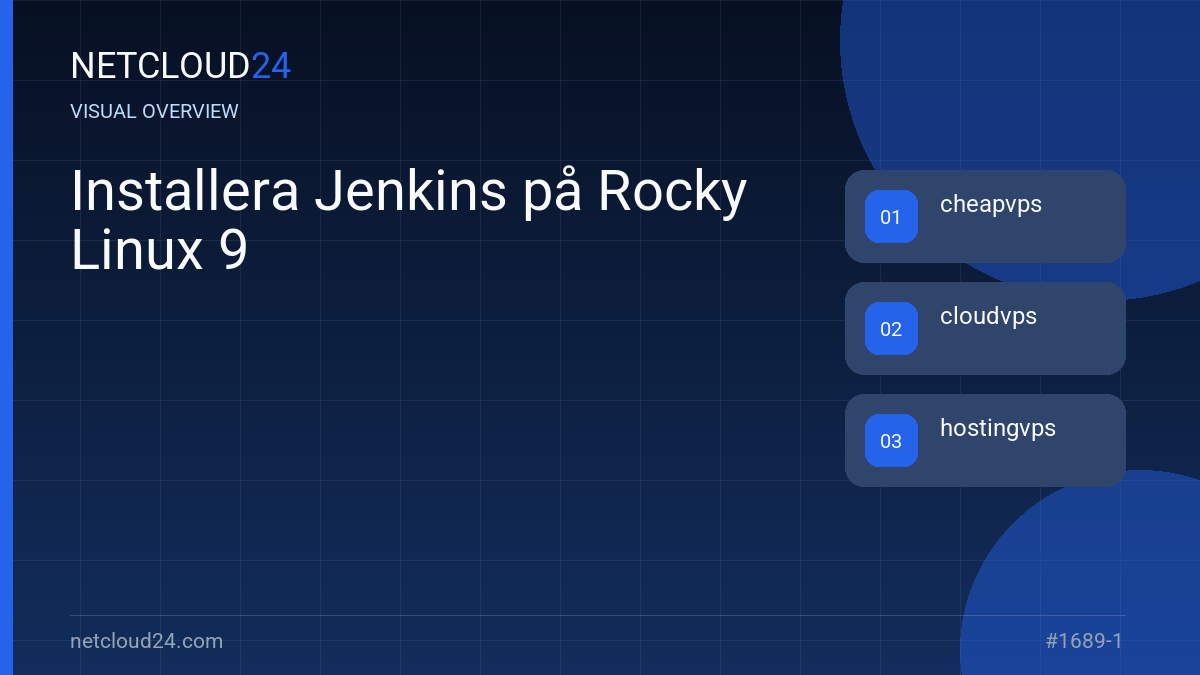Click the VISUAL OVERVIEW subtitle

(155, 111)
